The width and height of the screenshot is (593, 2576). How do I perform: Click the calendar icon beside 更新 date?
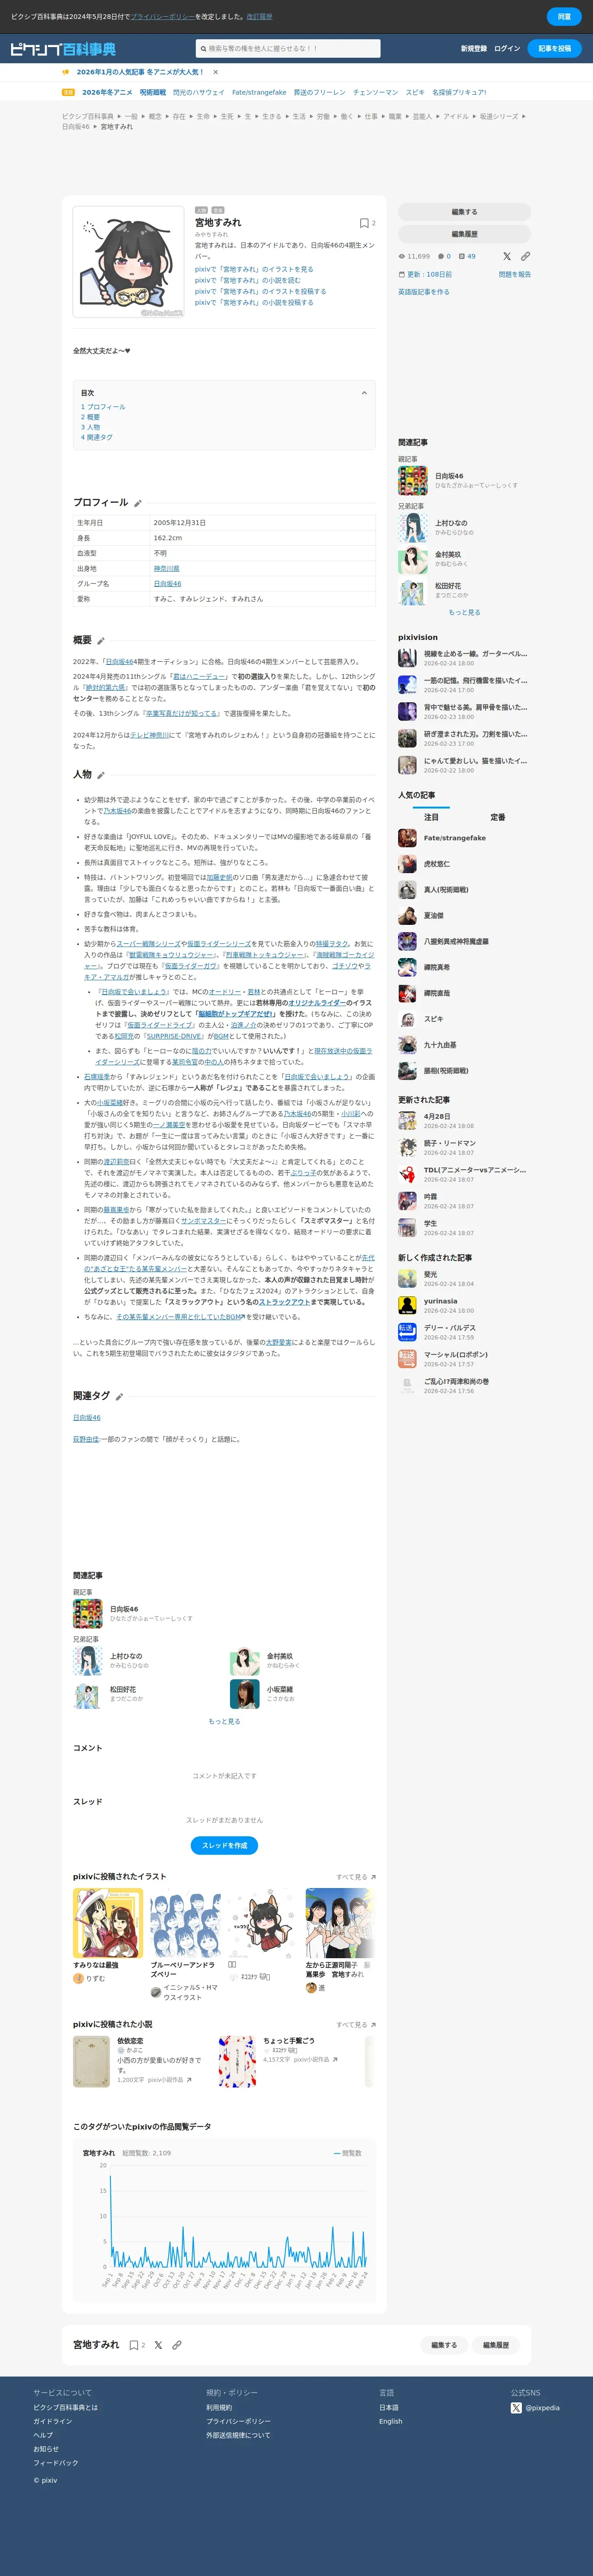click(x=402, y=274)
